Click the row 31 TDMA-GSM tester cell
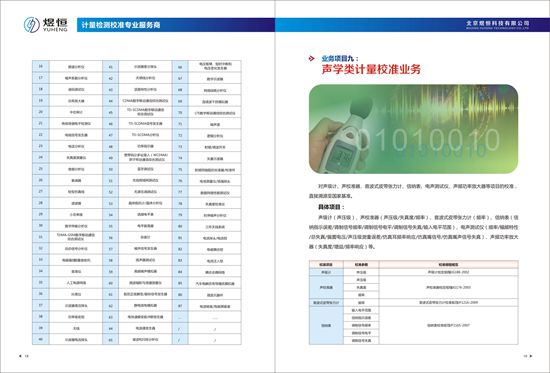This screenshot has height=373, width=550. [x=76, y=237]
